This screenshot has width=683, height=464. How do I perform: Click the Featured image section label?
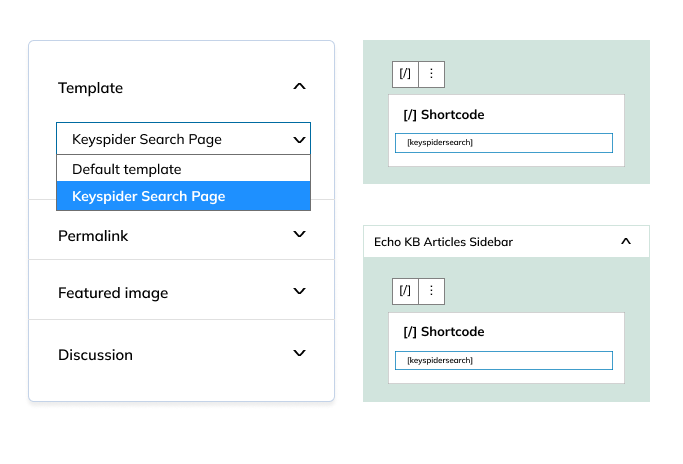click(113, 293)
